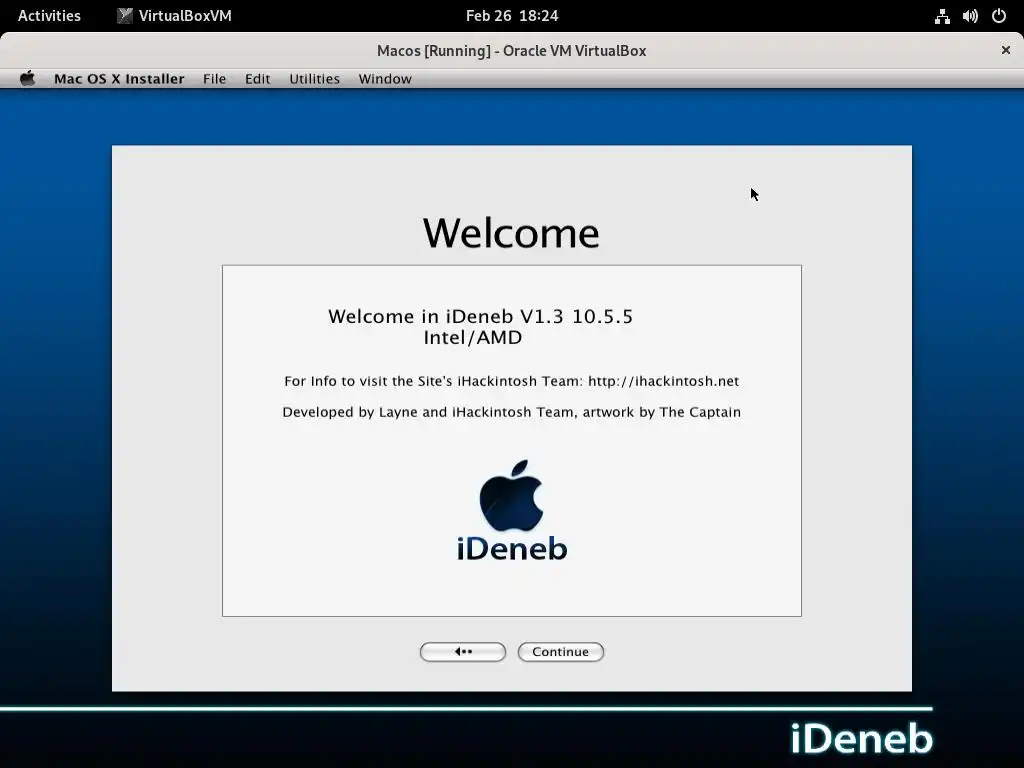Click the 'Developed by Layne' credits line
The image size is (1024, 768).
click(x=511, y=412)
